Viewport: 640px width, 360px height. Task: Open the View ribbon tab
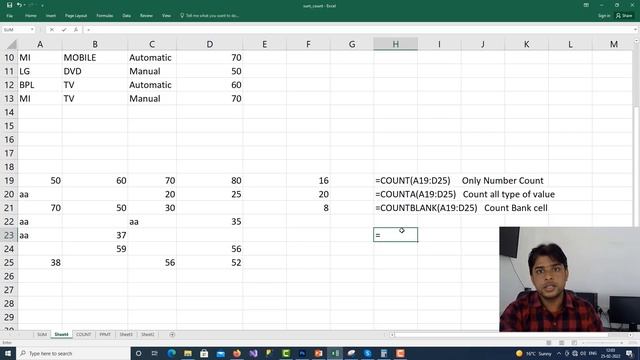166,16
